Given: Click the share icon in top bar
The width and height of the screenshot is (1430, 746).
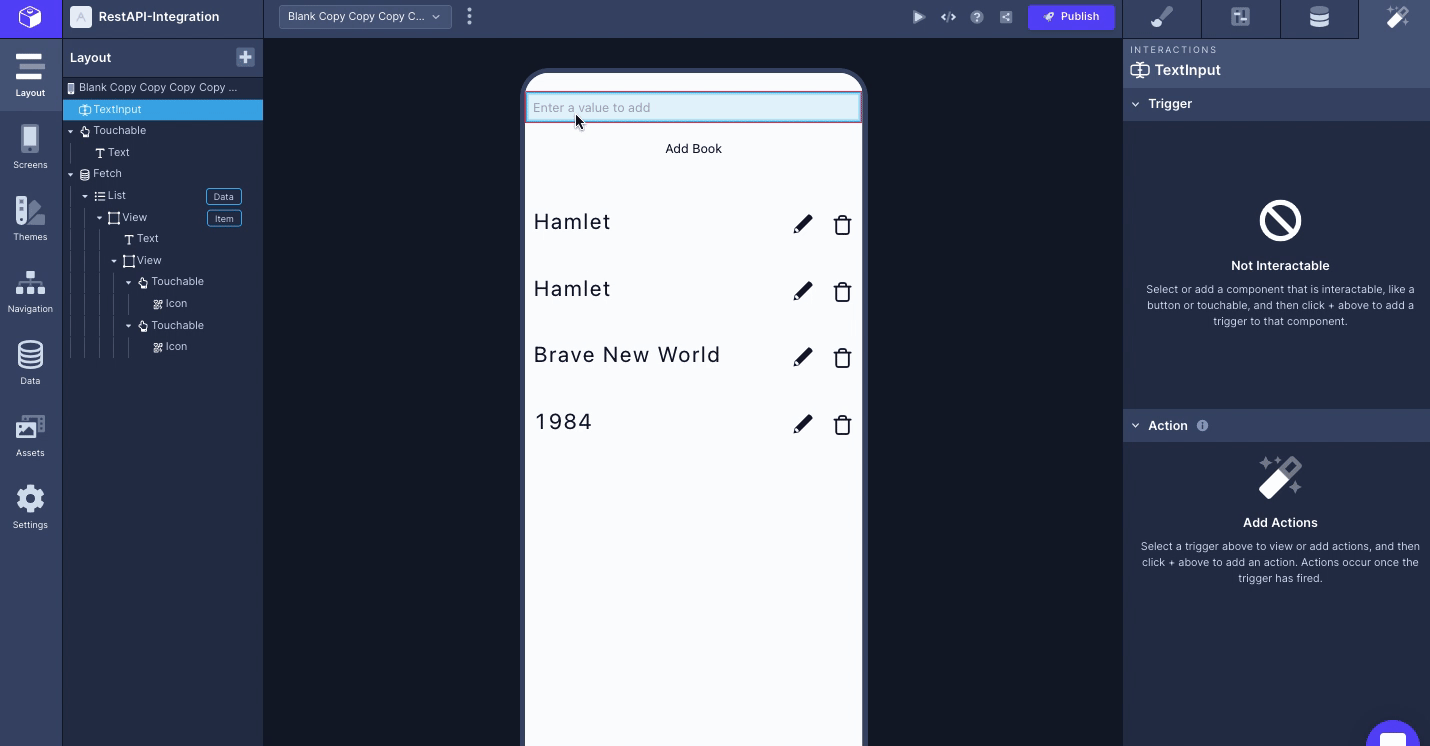Looking at the screenshot, I should point(1006,17).
